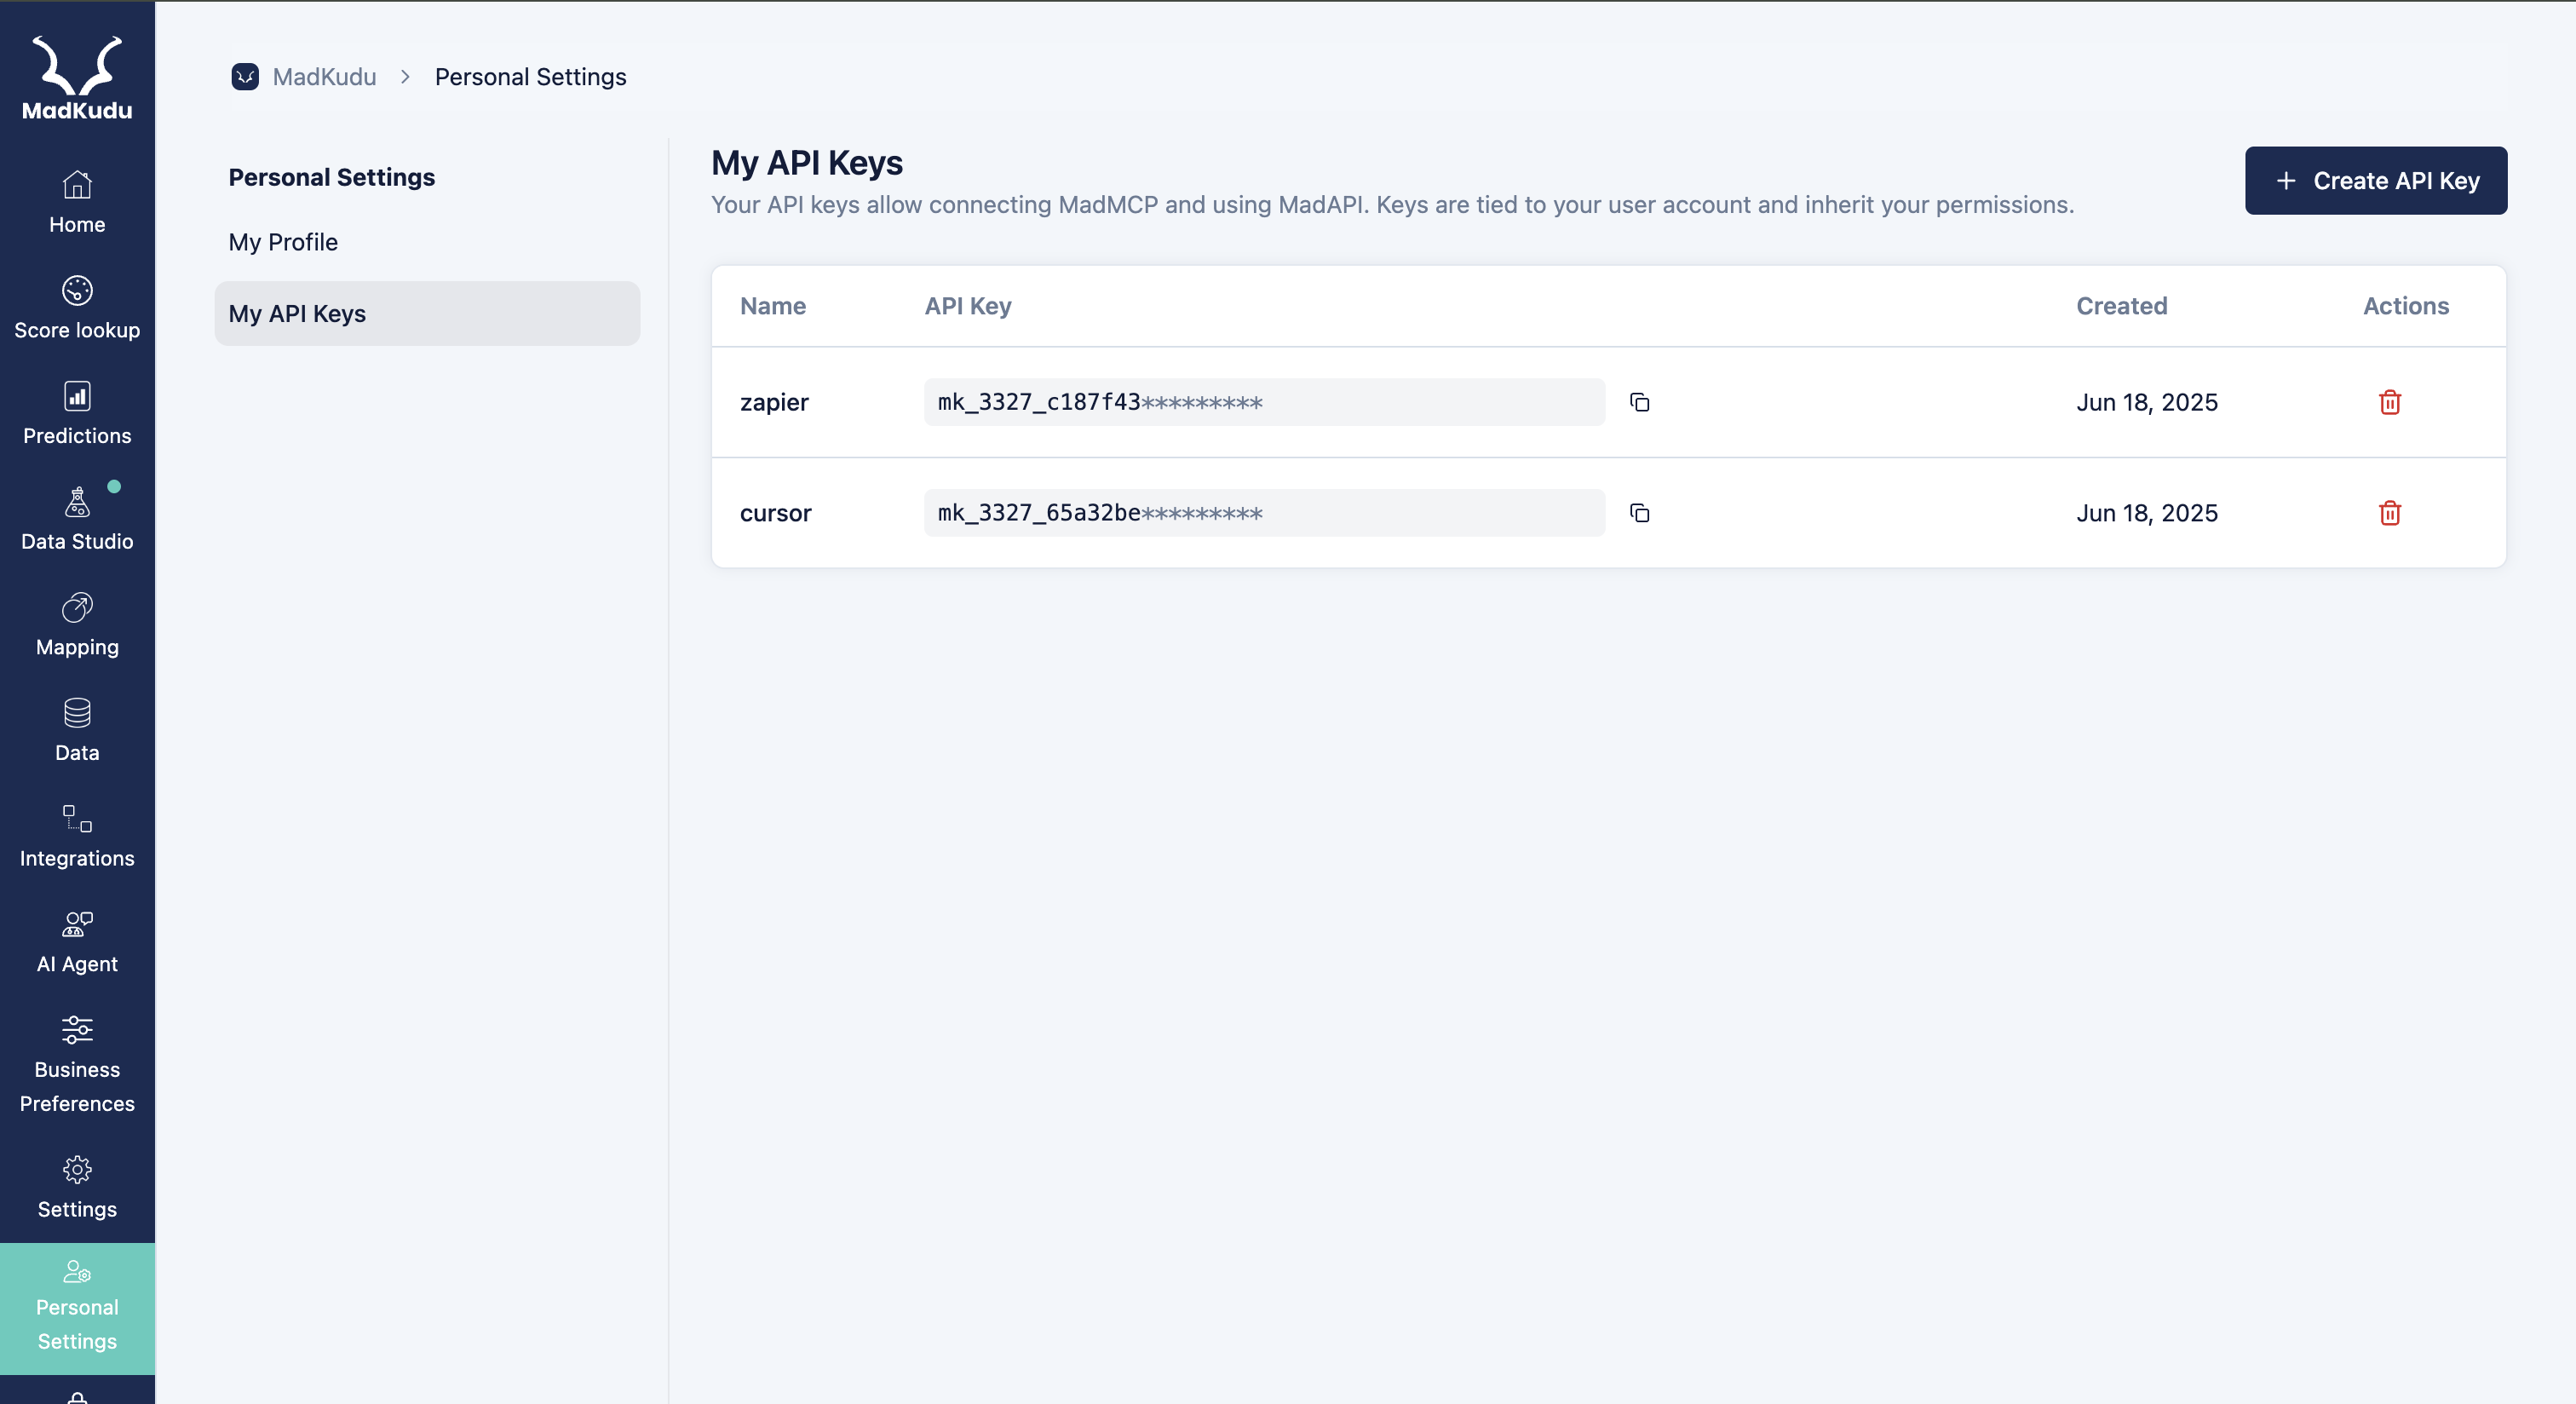
Task: Go to Home in sidebar
Action: point(77,202)
